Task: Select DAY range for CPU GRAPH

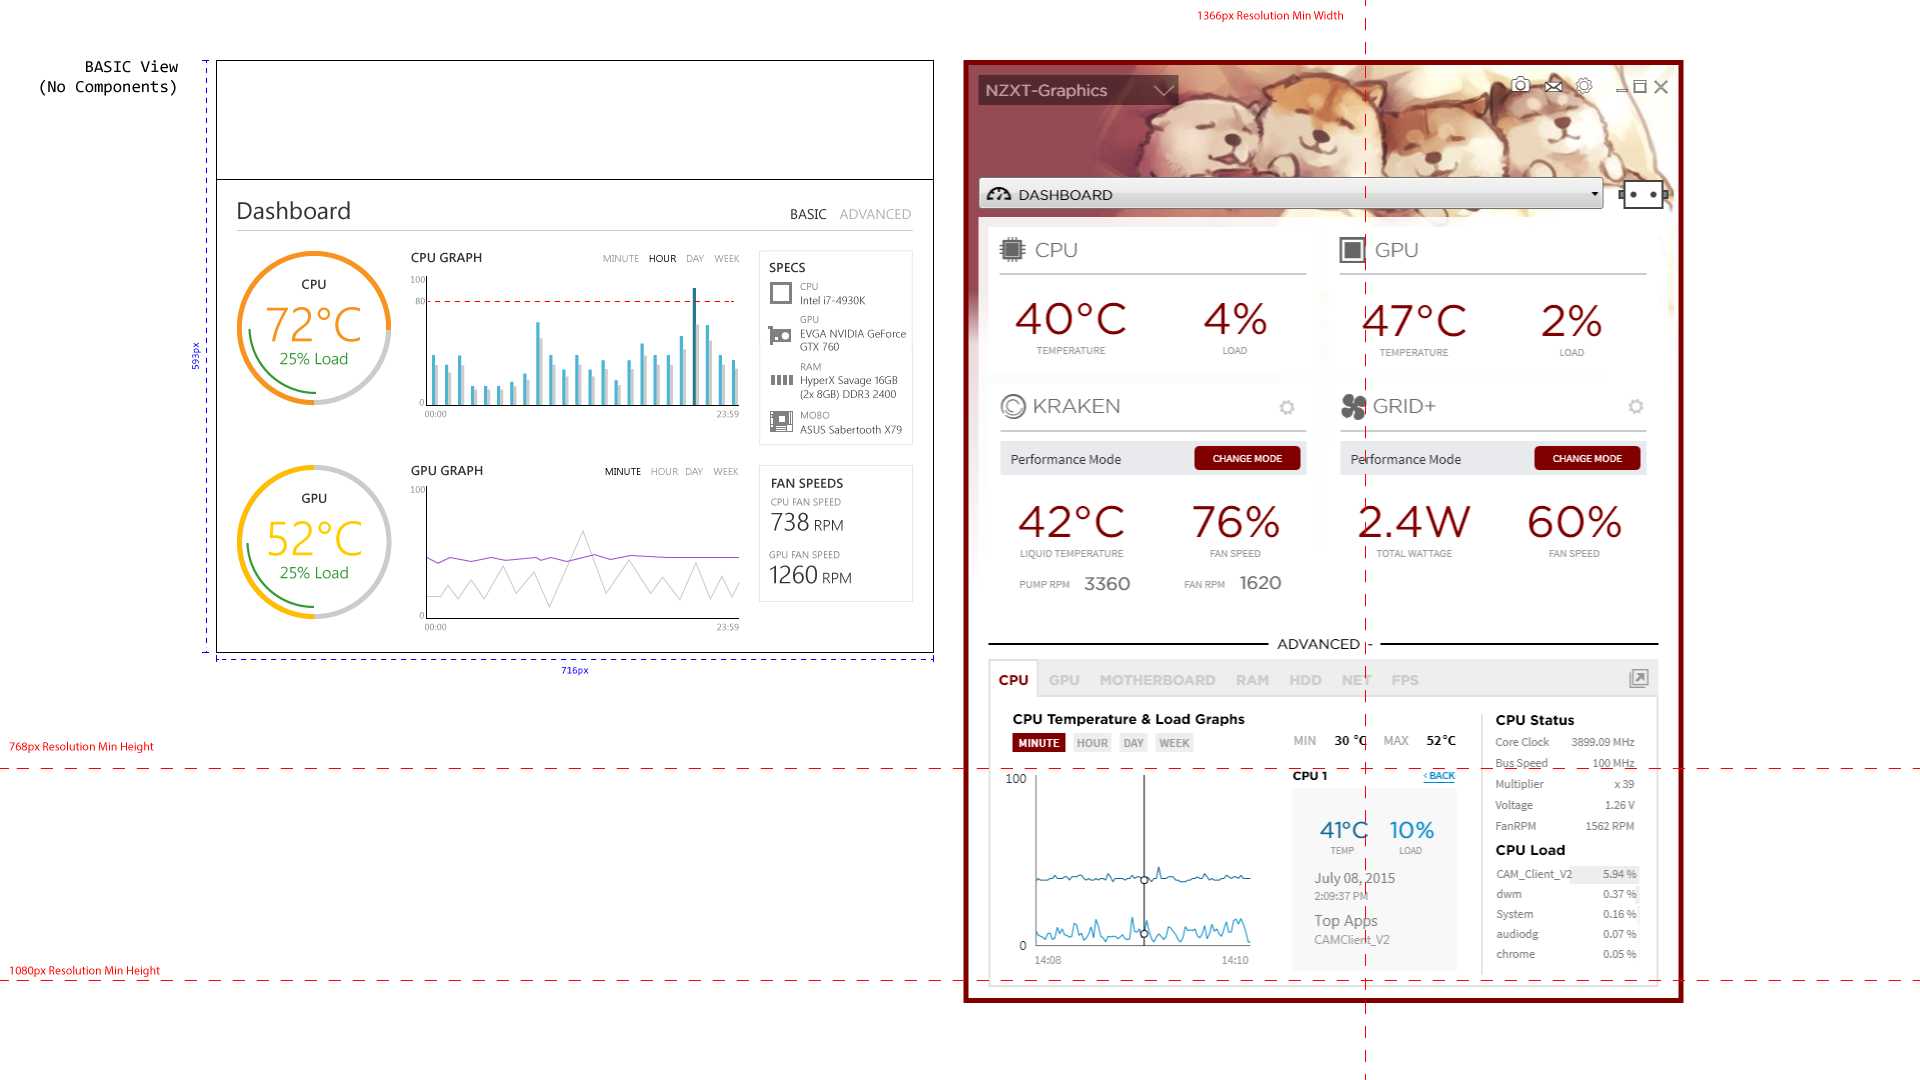Action: 695,259
